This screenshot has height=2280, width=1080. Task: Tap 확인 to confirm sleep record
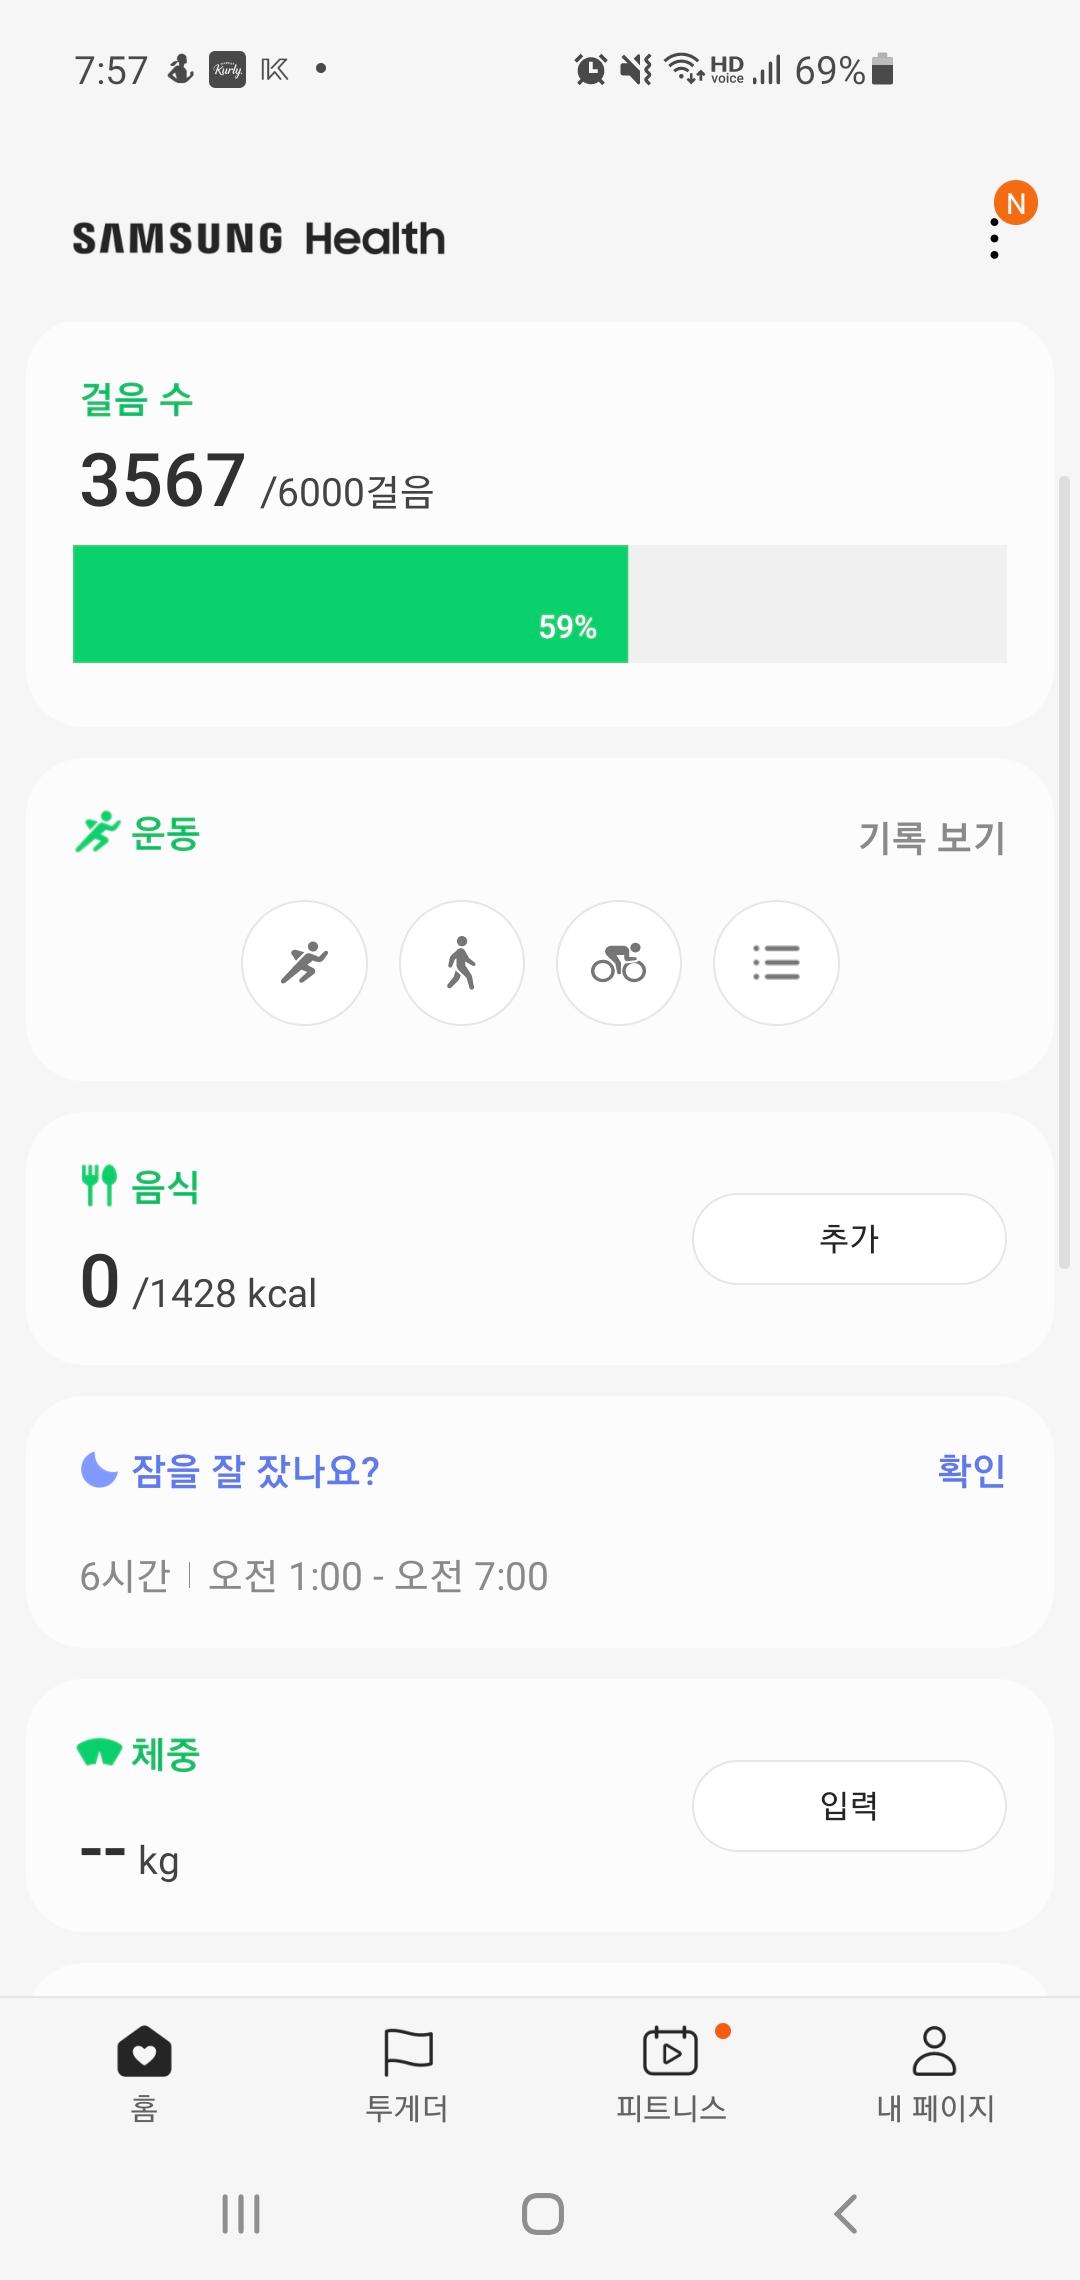[x=970, y=1470]
